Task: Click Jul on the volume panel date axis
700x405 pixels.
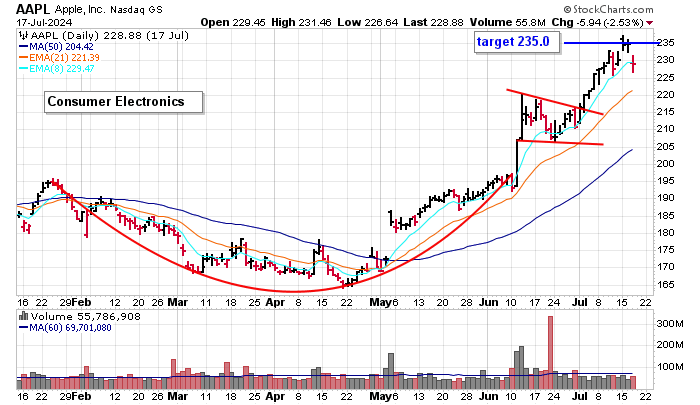Action: (579, 396)
